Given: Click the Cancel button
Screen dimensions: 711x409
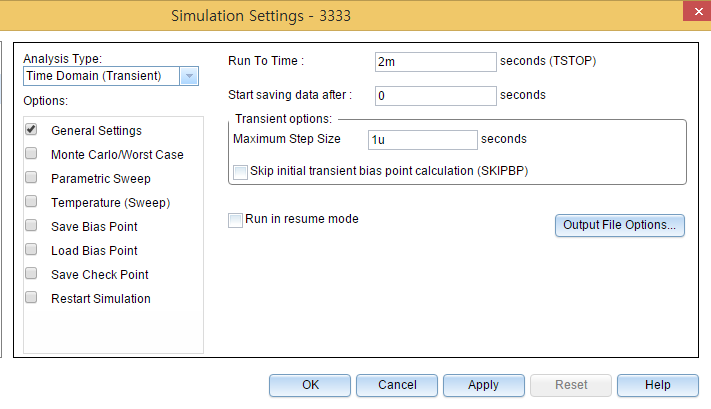Looking at the screenshot, I should click(397, 385).
